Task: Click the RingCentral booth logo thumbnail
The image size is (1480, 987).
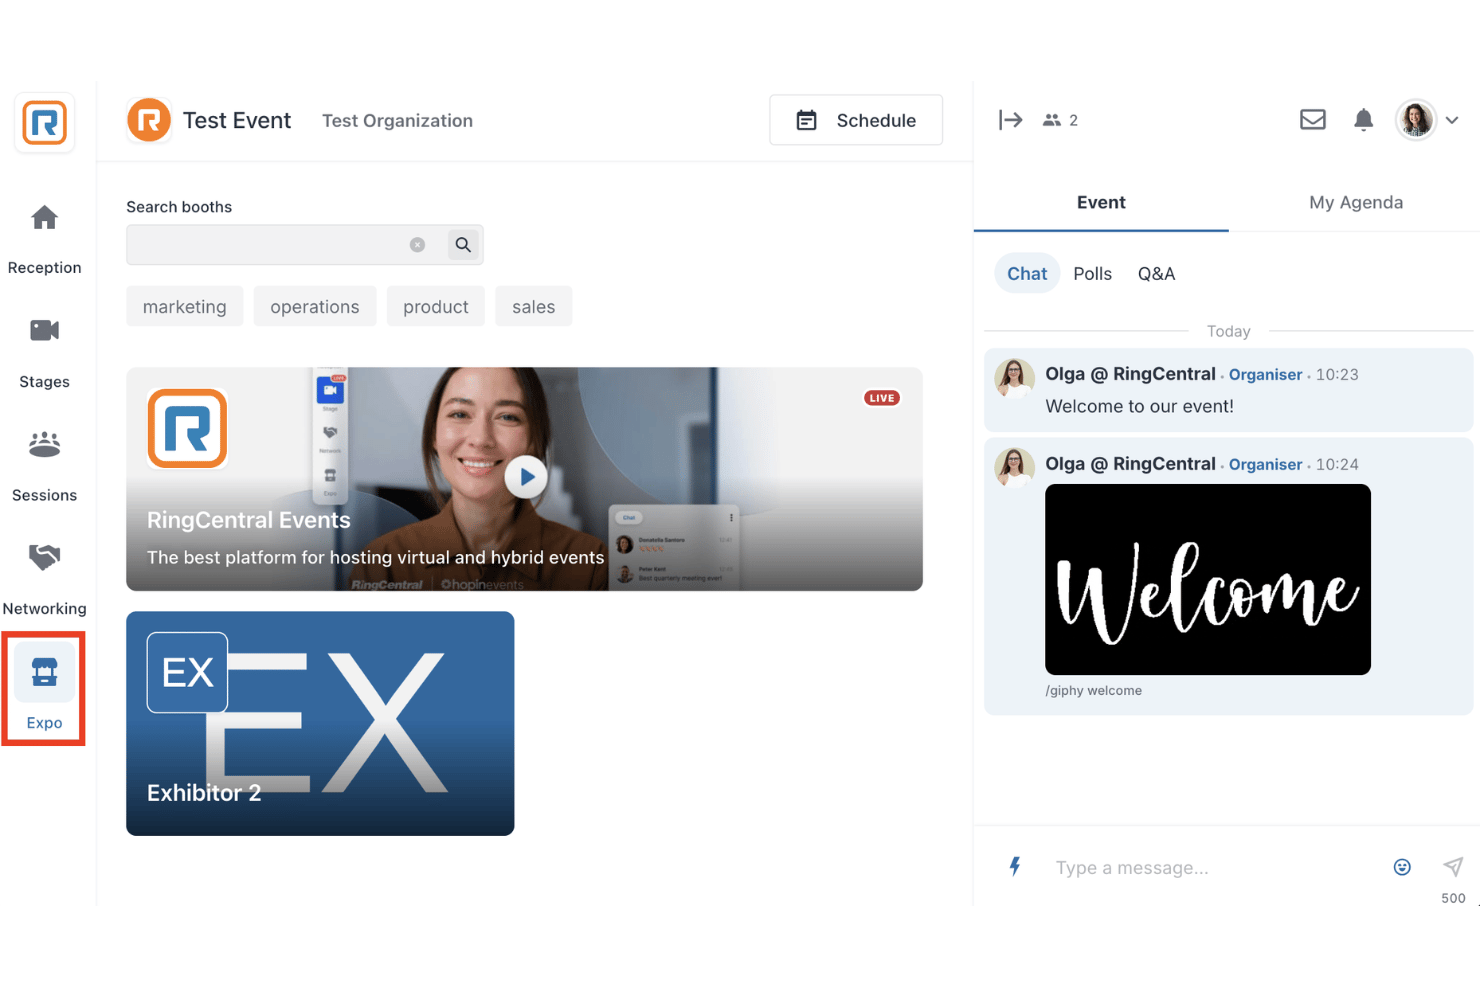Action: tap(187, 429)
